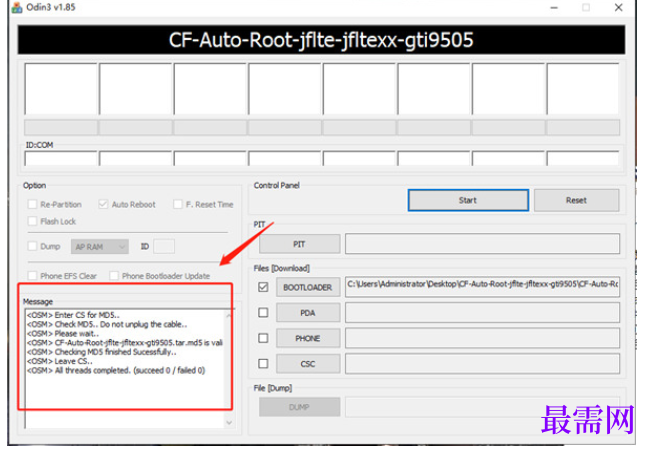This screenshot has height=451, width=653.
Task: Click the Reset button
Action: point(576,200)
